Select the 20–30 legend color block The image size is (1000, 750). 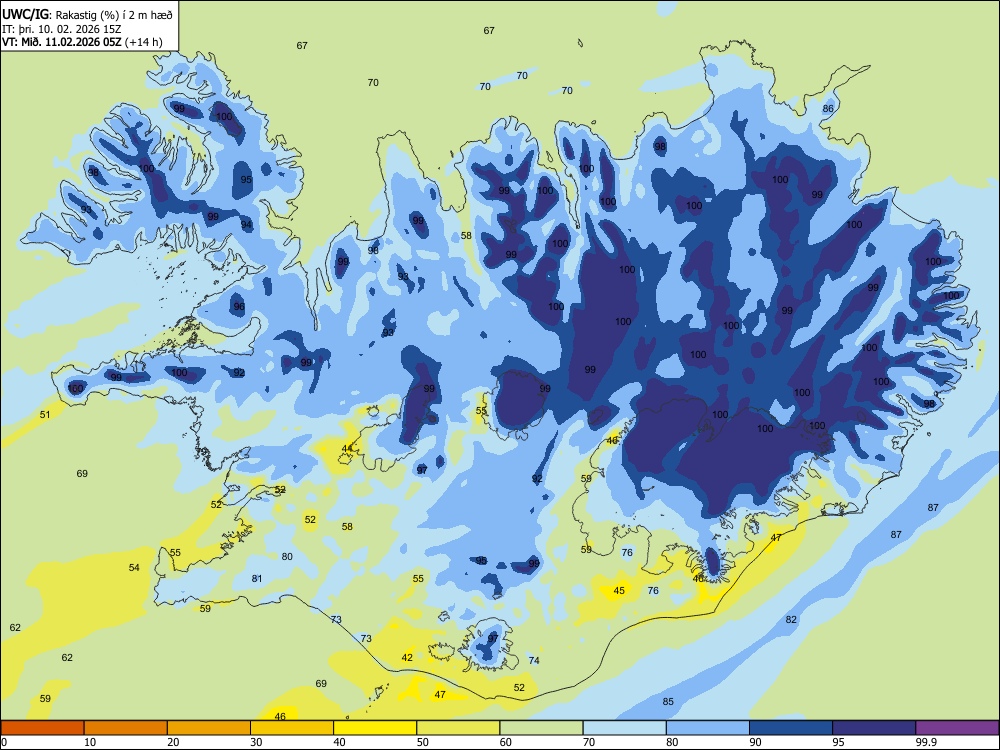pyautogui.click(x=209, y=728)
